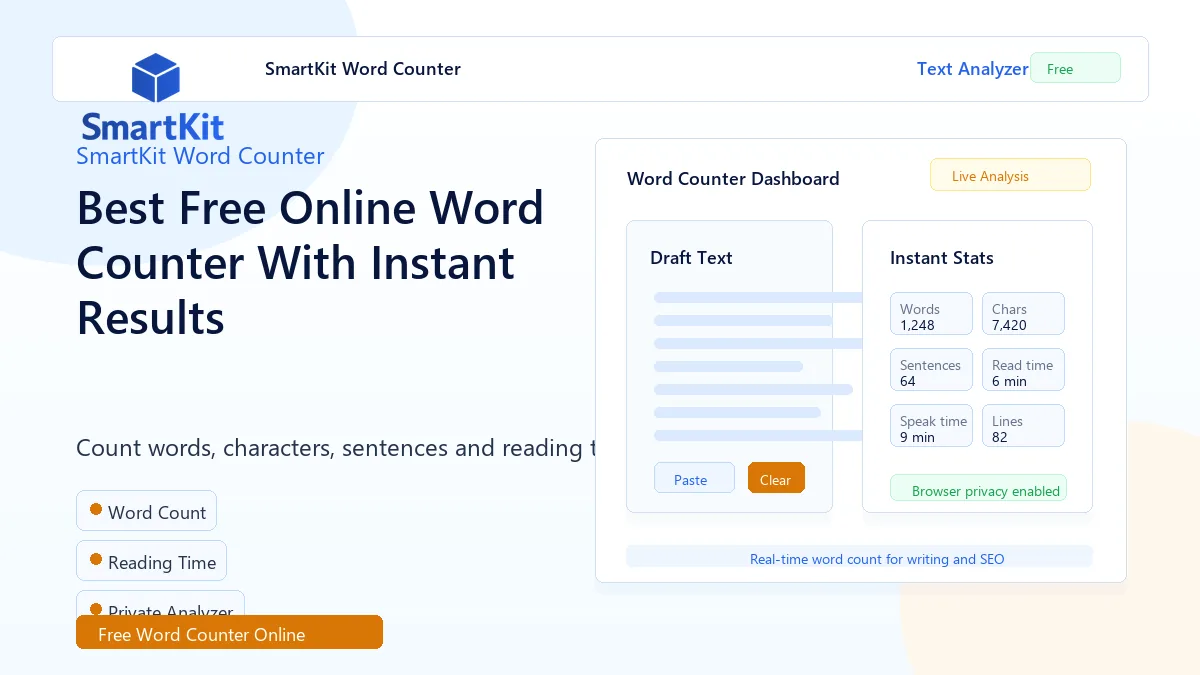Click the Free Word Counter Online button
The height and width of the screenshot is (675, 1200).
(229, 633)
